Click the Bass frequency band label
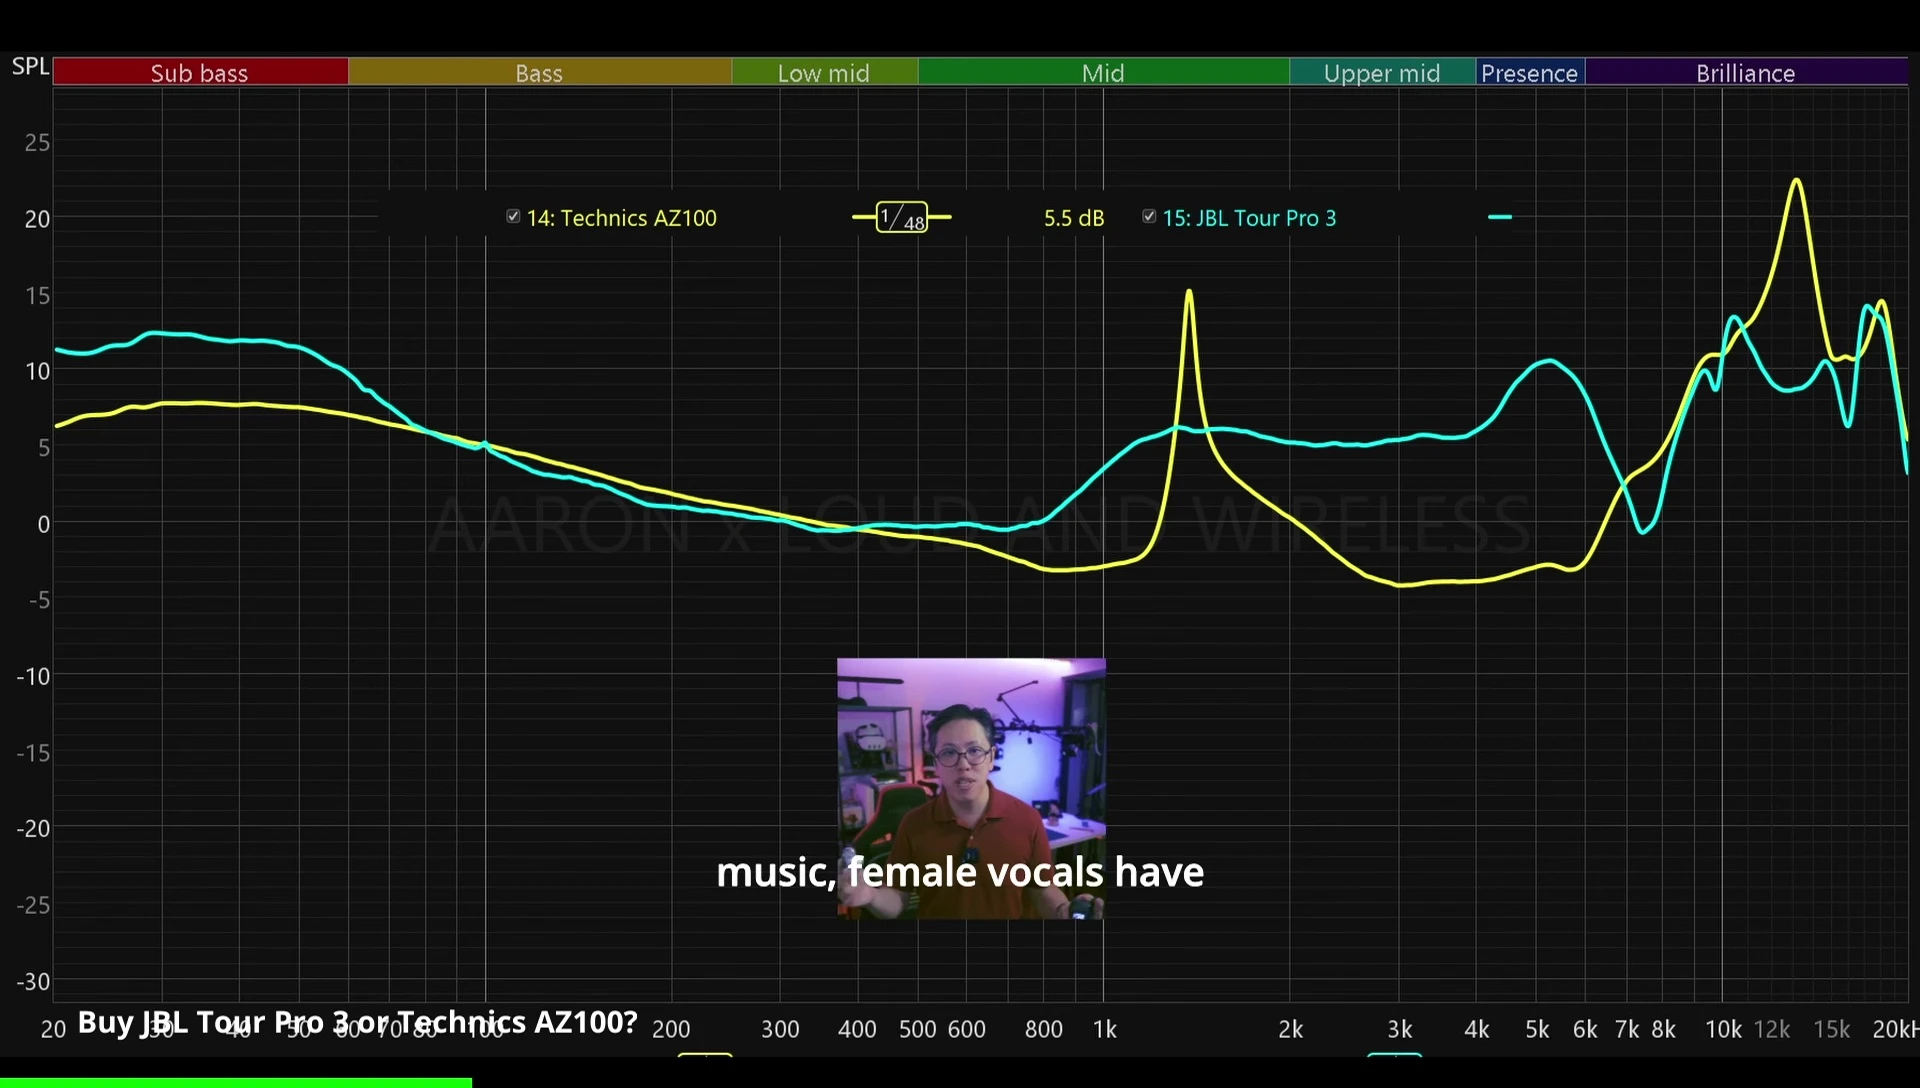 click(539, 73)
